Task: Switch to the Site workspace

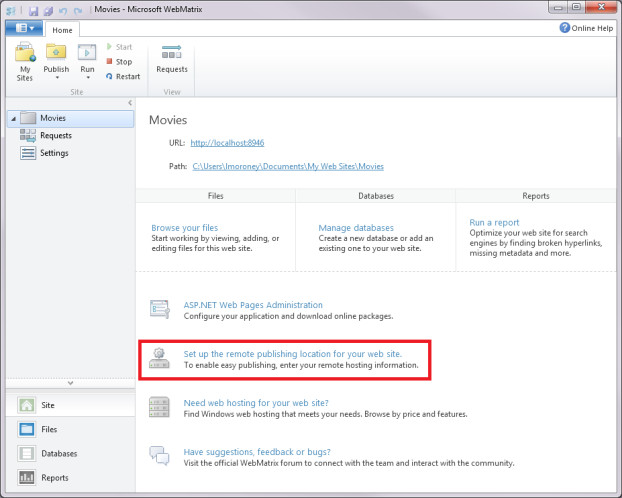Action: pyautogui.click(x=71, y=405)
